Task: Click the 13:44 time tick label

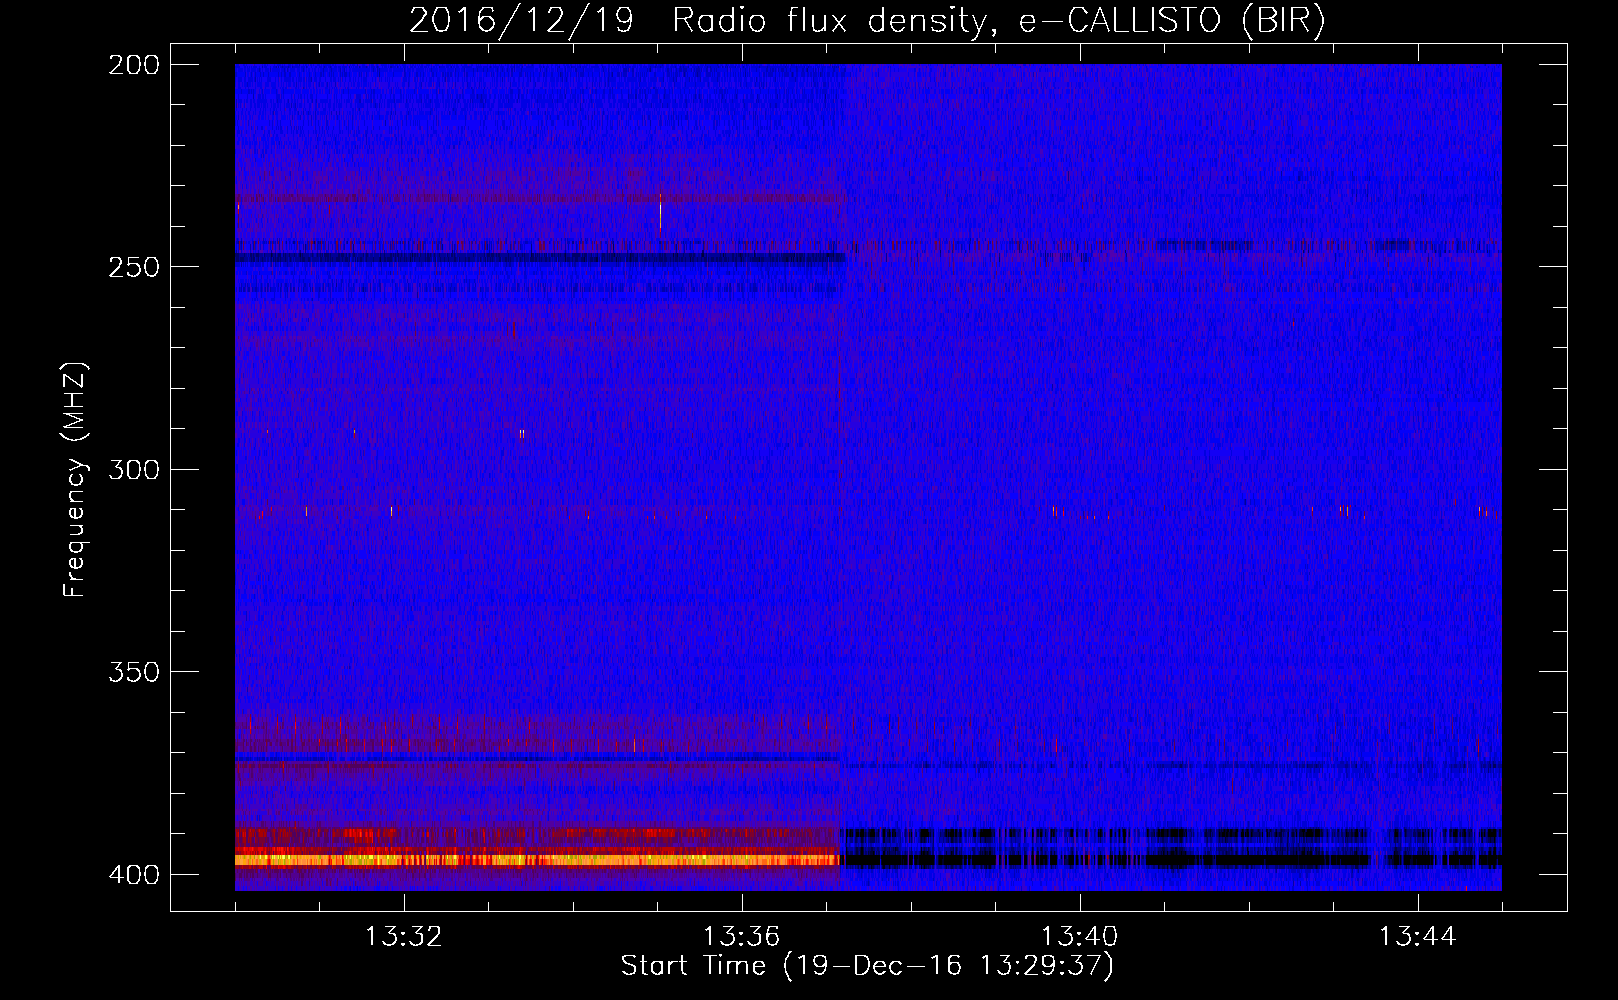Action: point(1417,937)
